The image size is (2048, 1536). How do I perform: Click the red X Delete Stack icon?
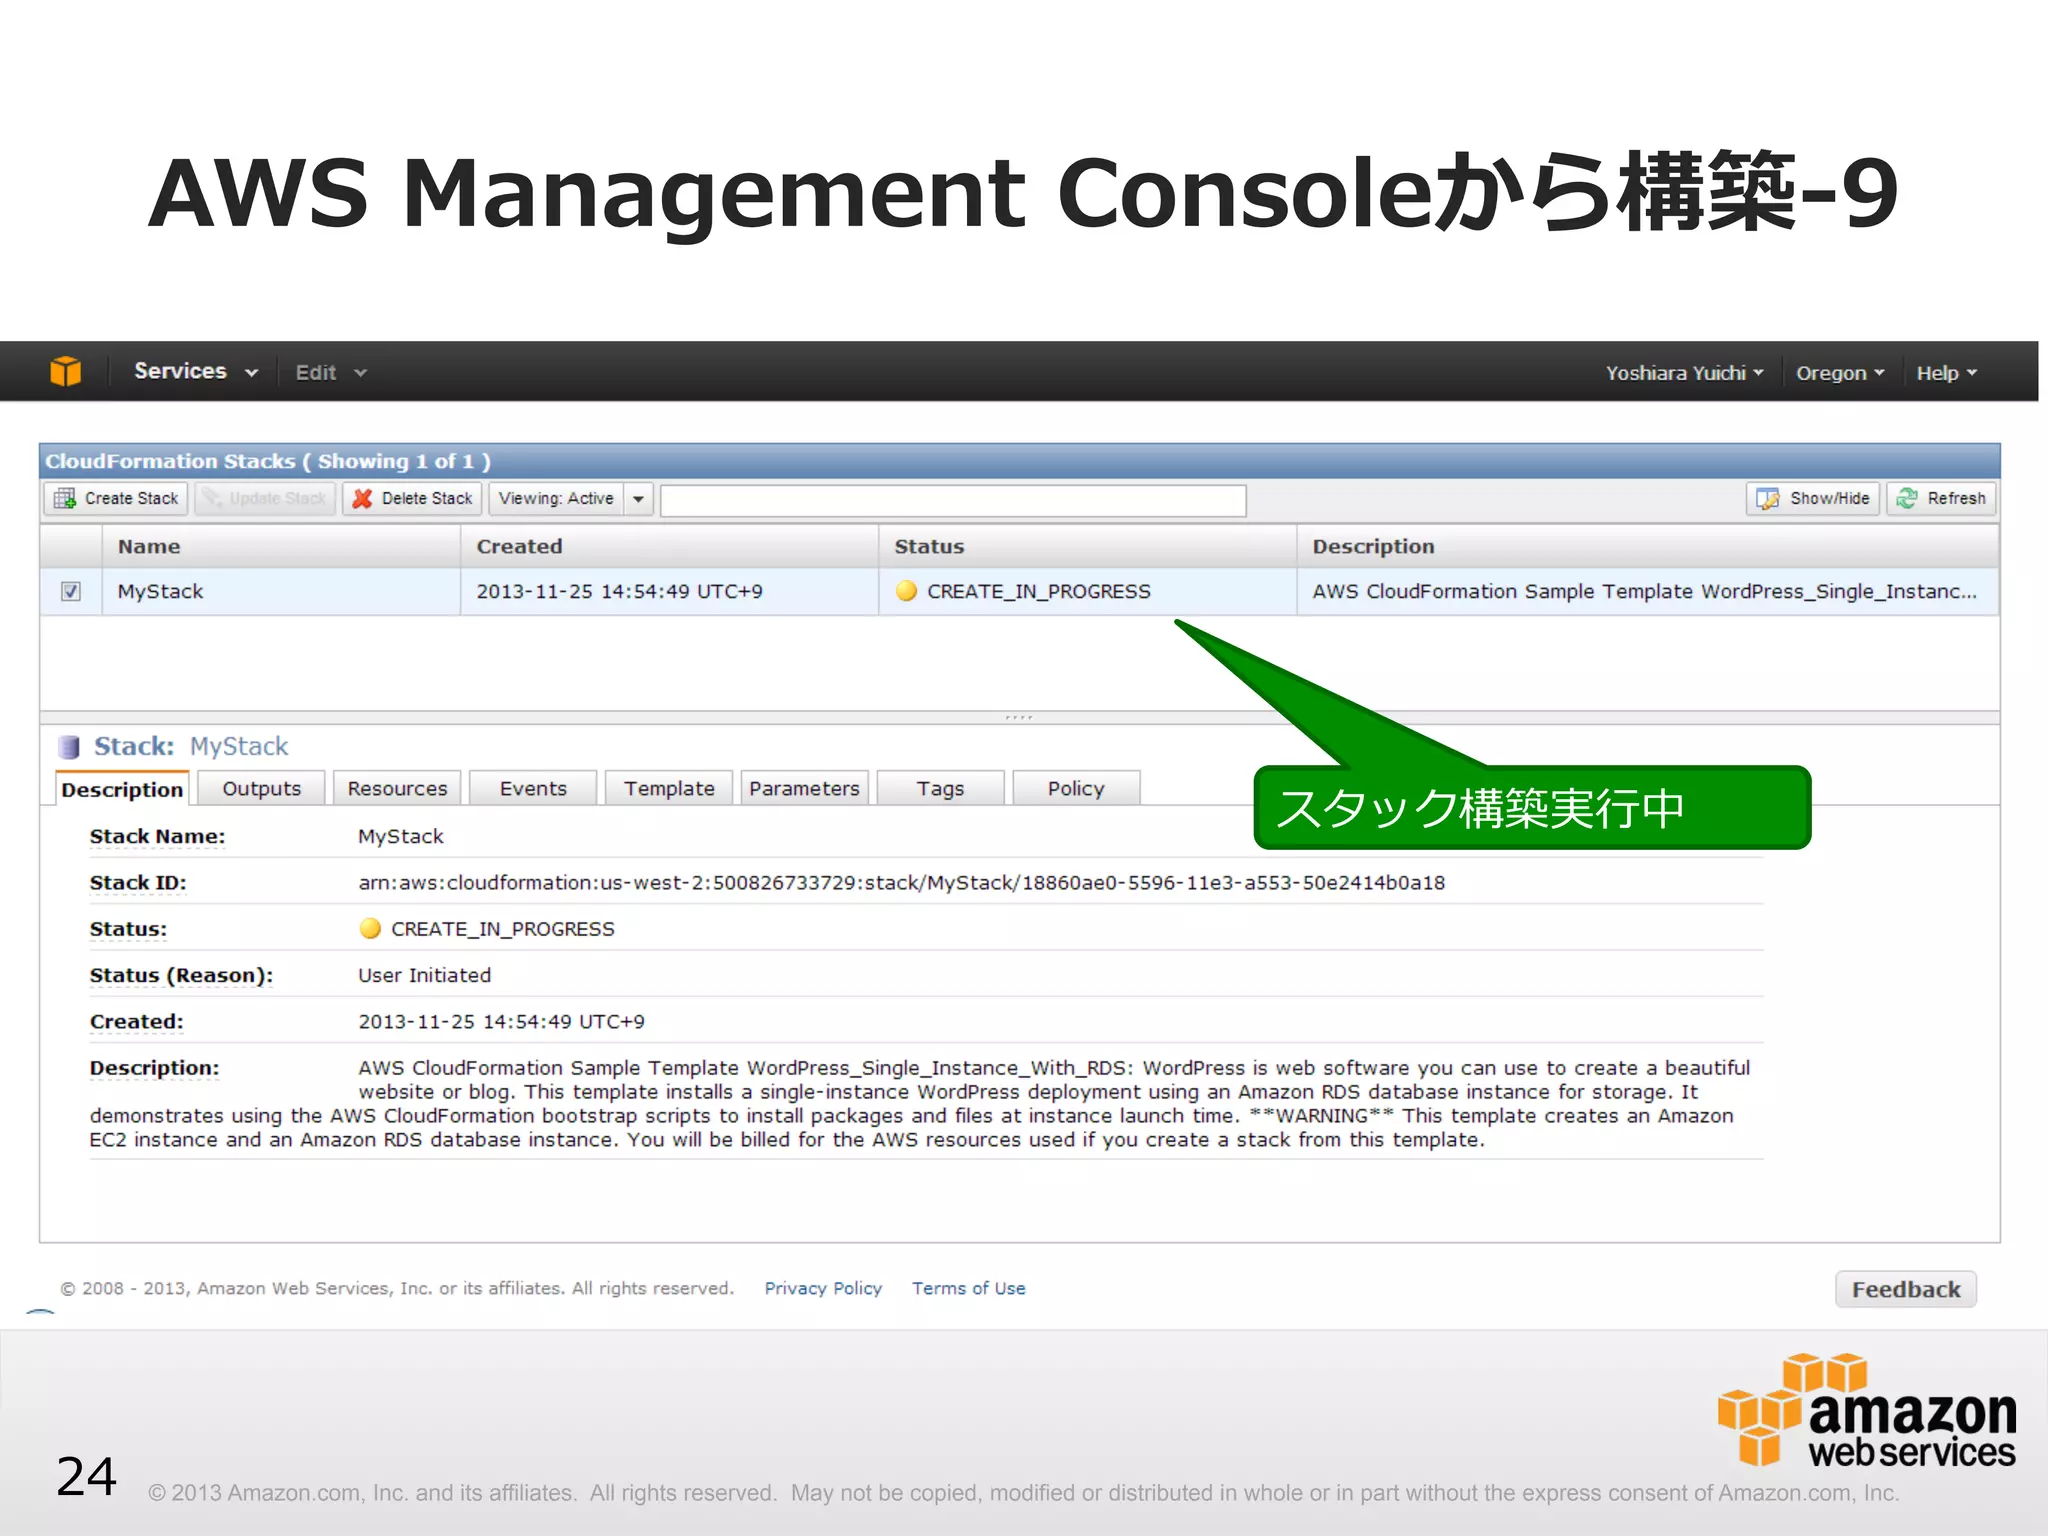tap(362, 498)
